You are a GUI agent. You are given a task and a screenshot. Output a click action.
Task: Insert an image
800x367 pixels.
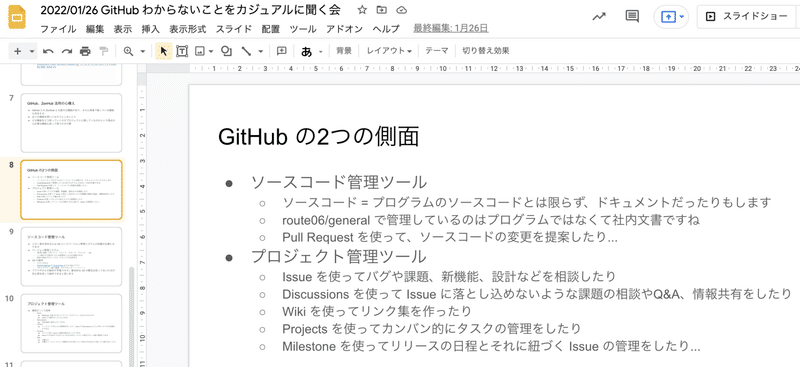199,51
